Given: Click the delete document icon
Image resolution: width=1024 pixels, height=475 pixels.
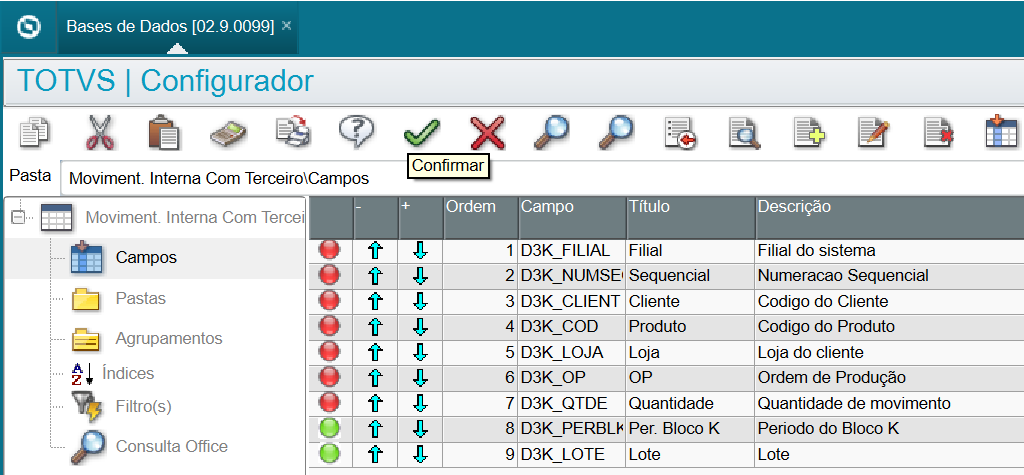Looking at the screenshot, I should point(938,133).
